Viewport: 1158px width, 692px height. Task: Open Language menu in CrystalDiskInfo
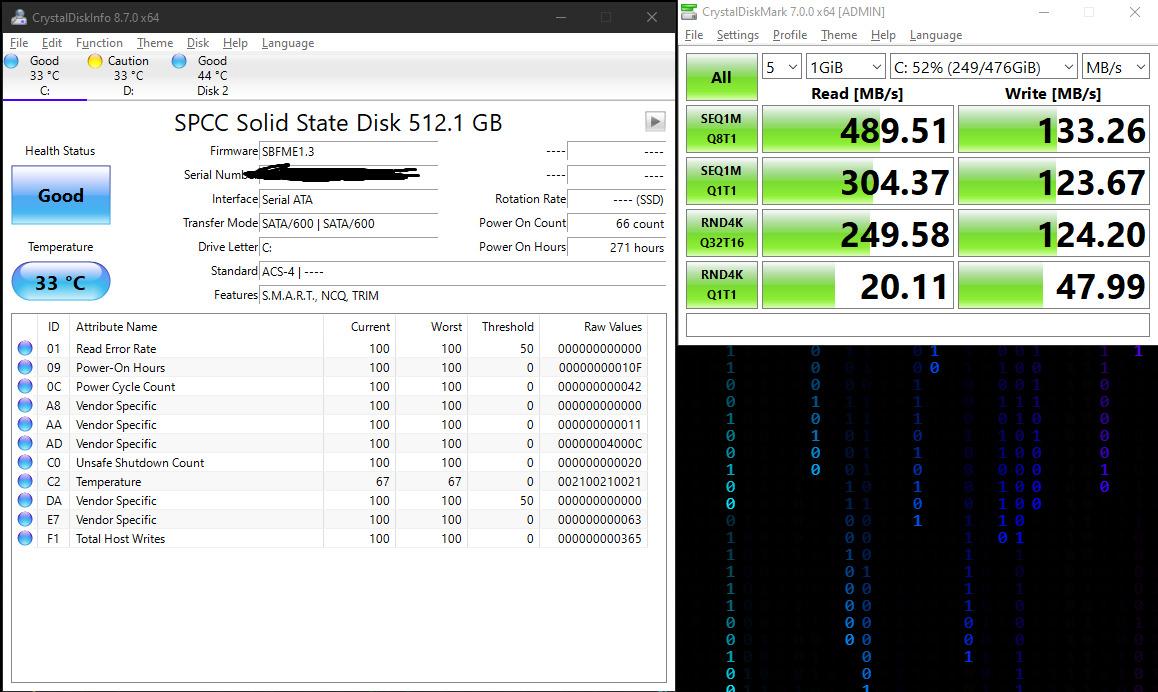288,43
